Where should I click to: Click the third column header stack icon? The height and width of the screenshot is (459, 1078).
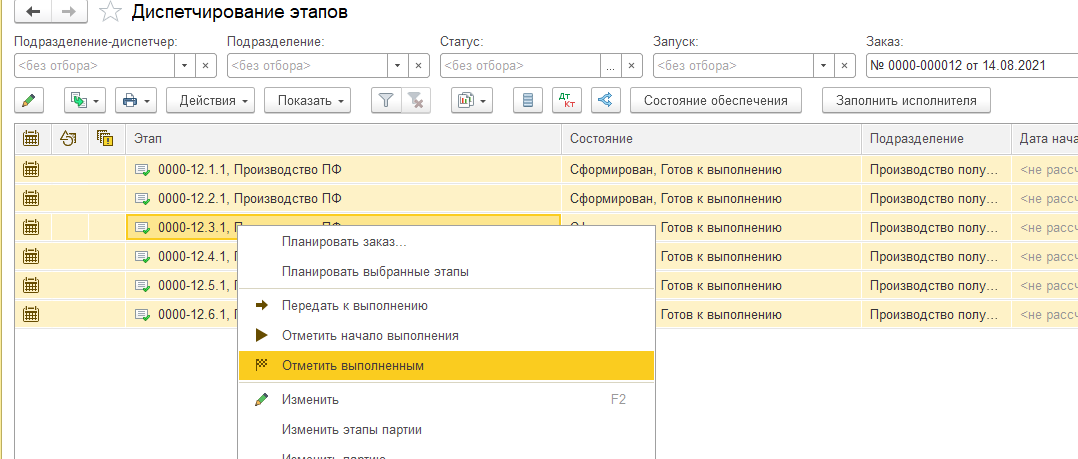click(105, 139)
